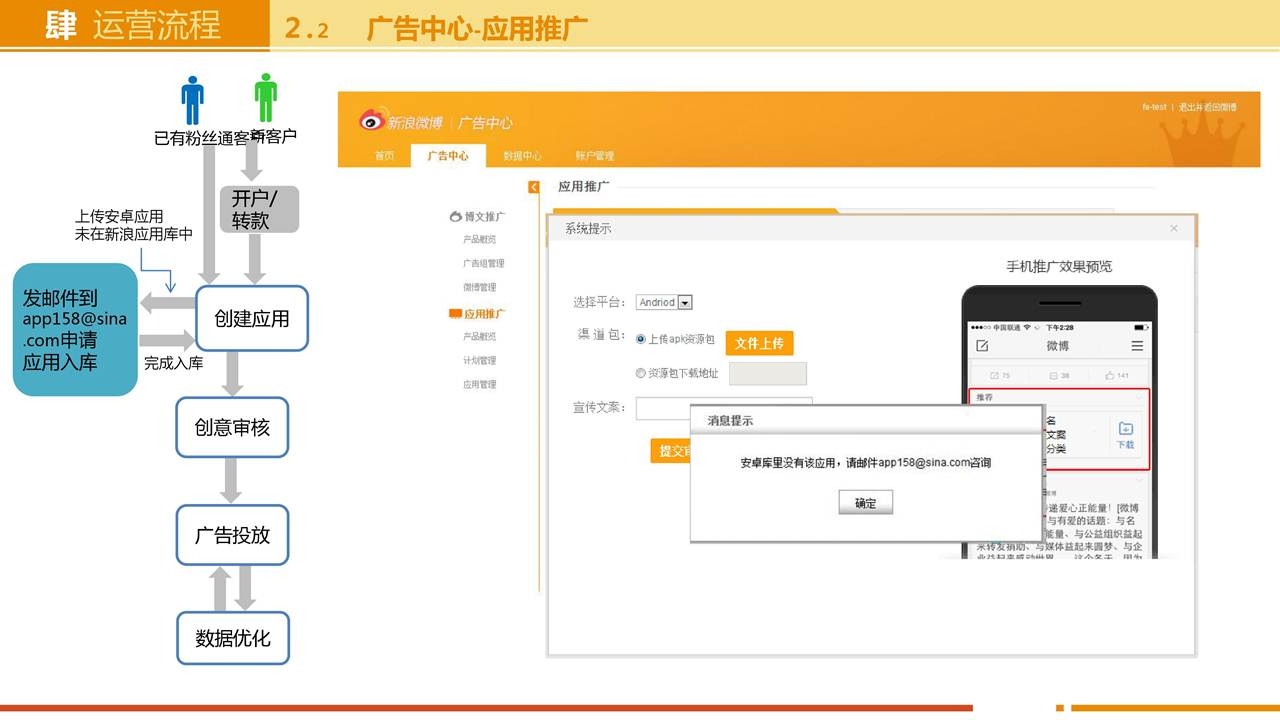1280x720 pixels.
Task: Select the 资源包下载地址 radio button
Action: [x=641, y=373]
